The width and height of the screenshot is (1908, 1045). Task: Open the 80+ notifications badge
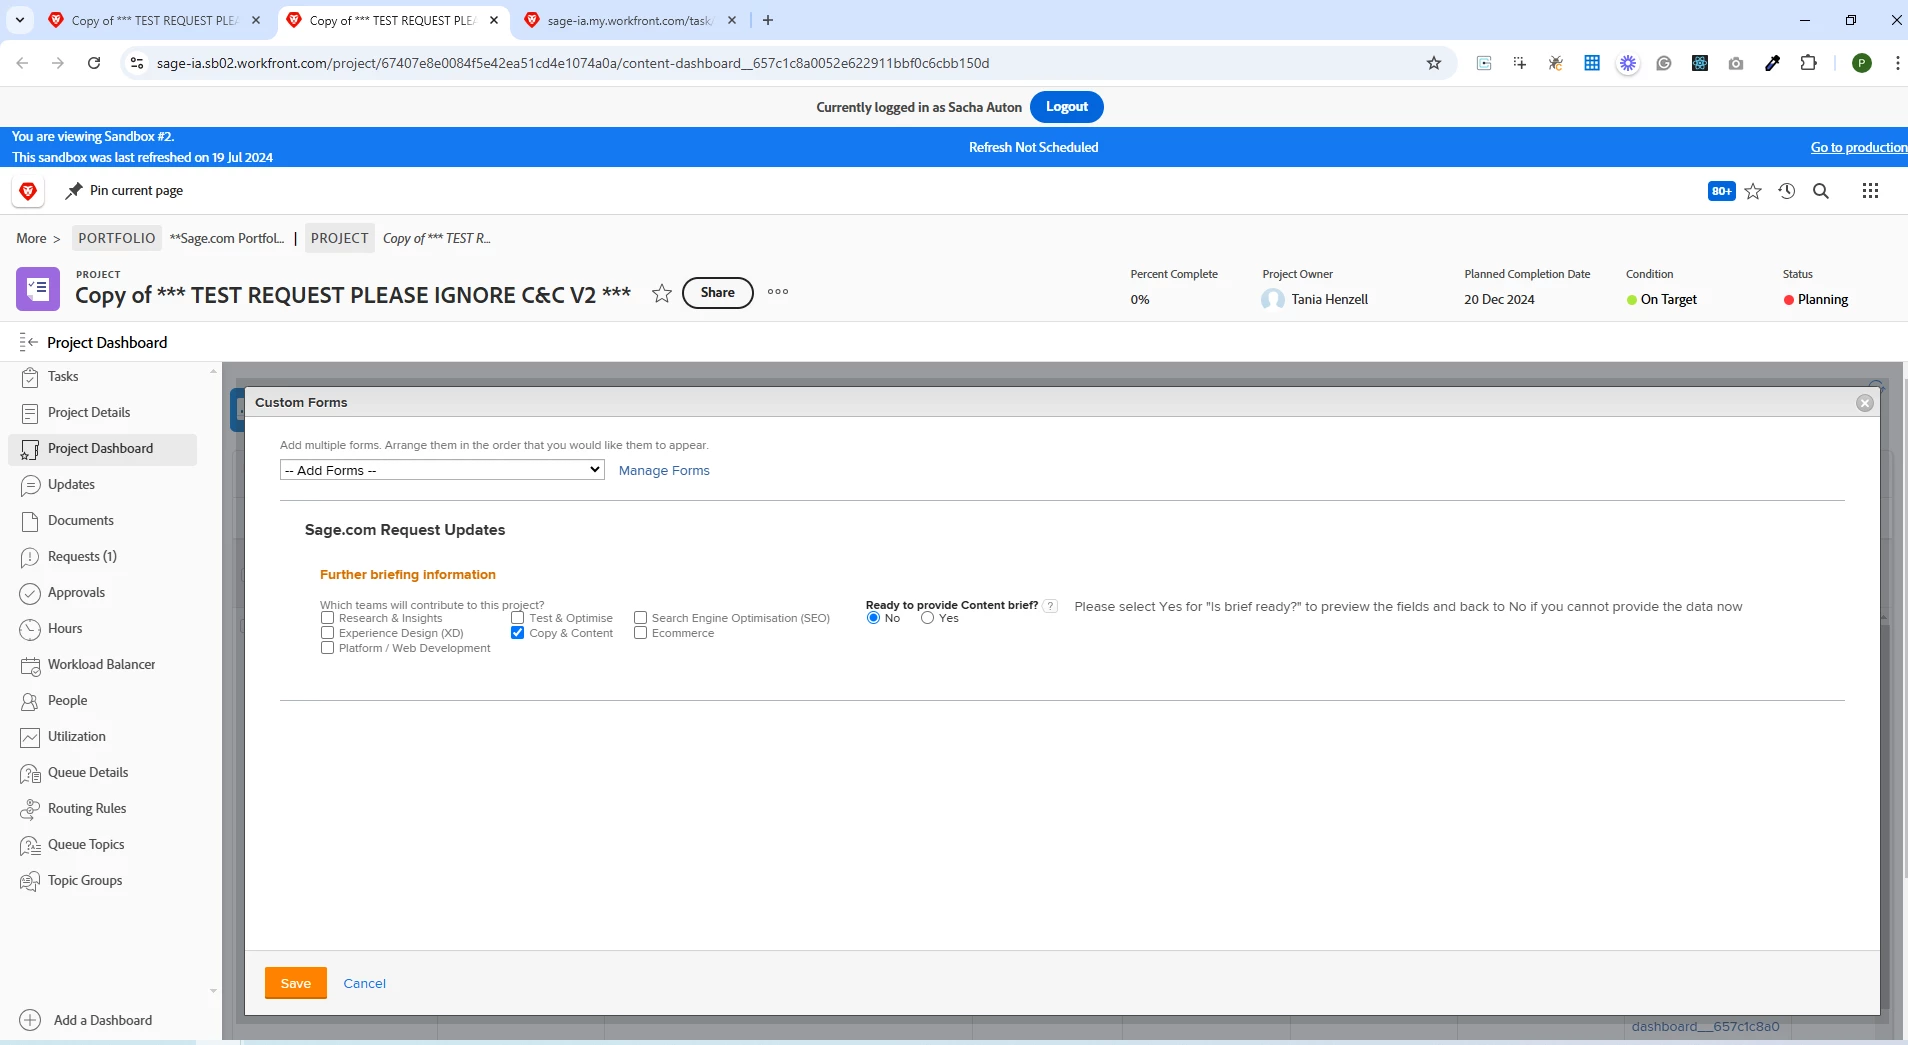[x=1721, y=191]
